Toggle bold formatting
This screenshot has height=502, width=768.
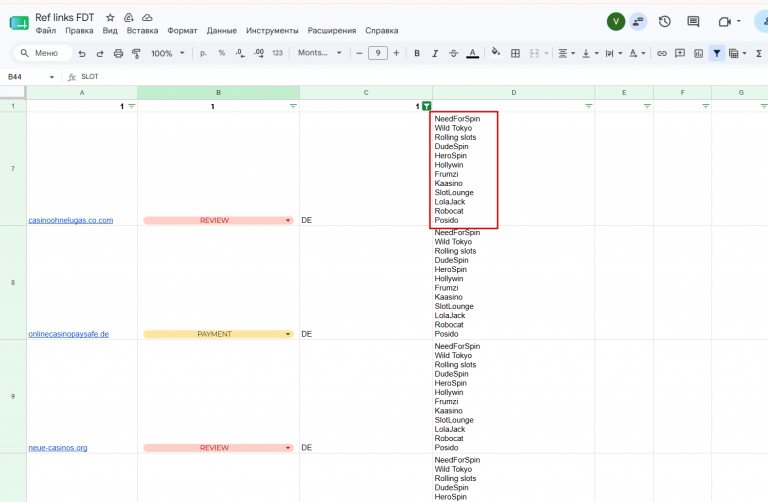(417, 53)
